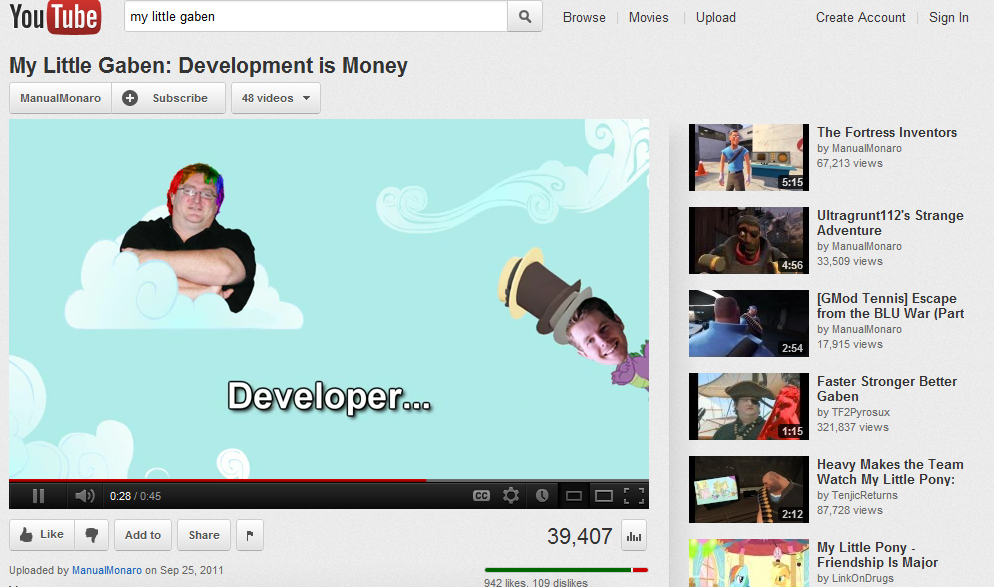Viewport: 994px width, 587px height.
Task: Open Faster Stronger Better Gaben thumbnail
Action: click(x=749, y=406)
